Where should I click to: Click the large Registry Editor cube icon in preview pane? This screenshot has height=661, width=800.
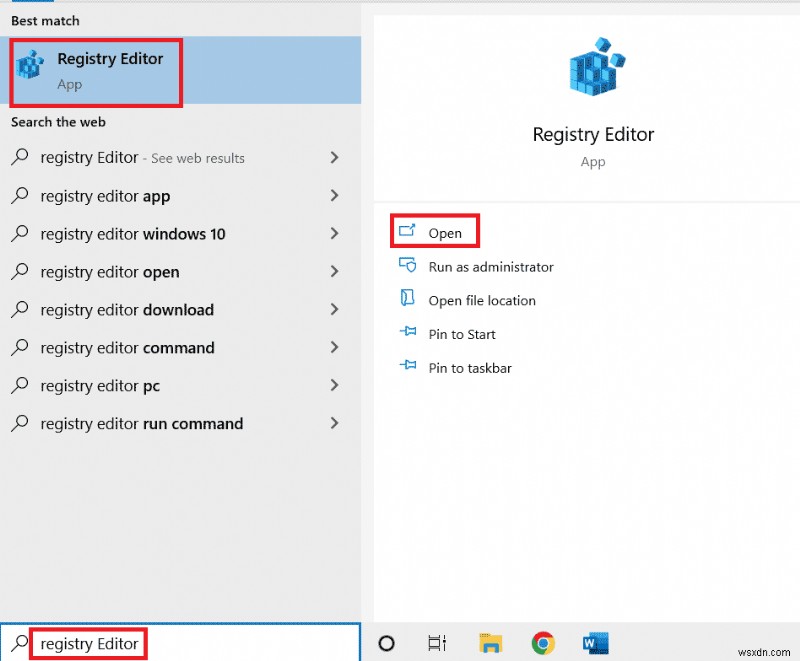coord(597,66)
